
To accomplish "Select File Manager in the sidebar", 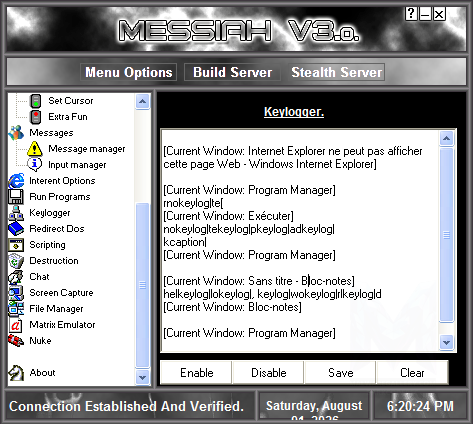I will click(56, 309).
